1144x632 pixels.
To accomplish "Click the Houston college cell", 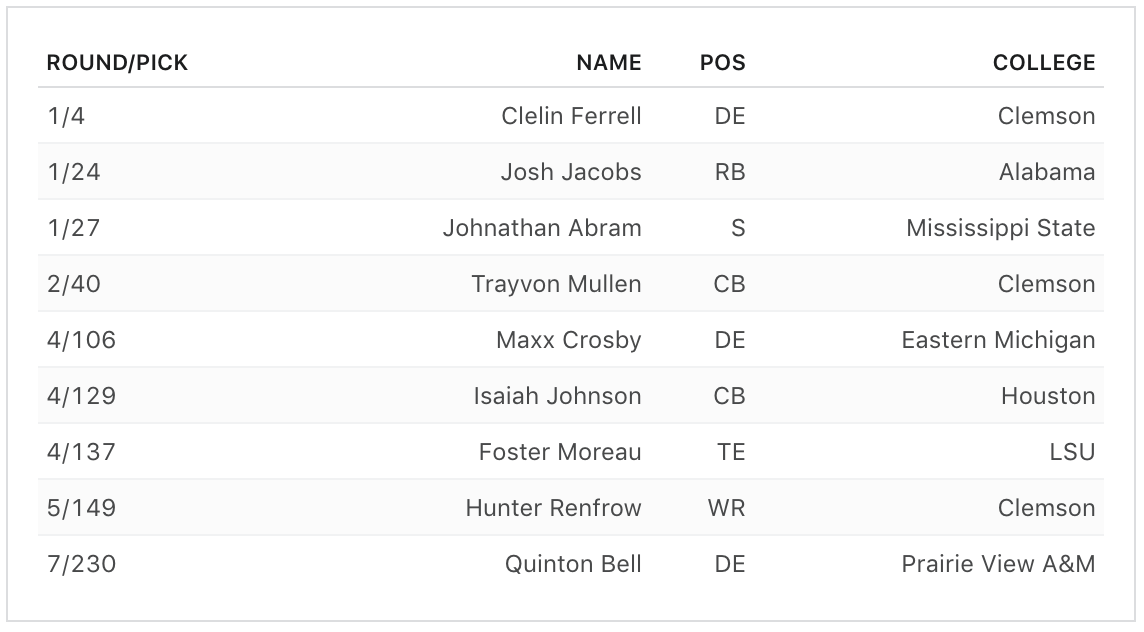I will (x=1048, y=396).
